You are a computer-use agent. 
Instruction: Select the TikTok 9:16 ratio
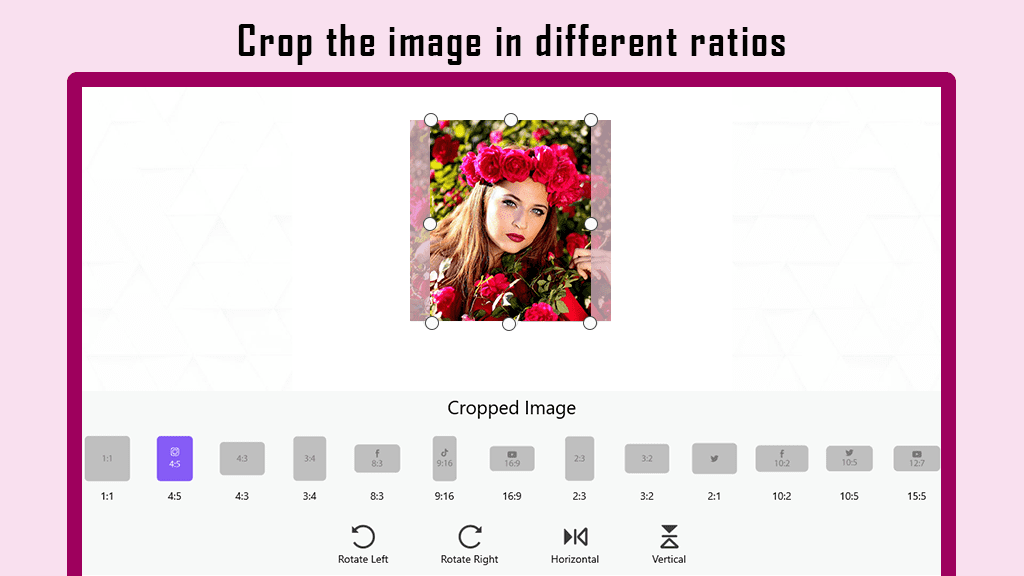pyautogui.click(x=445, y=458)
